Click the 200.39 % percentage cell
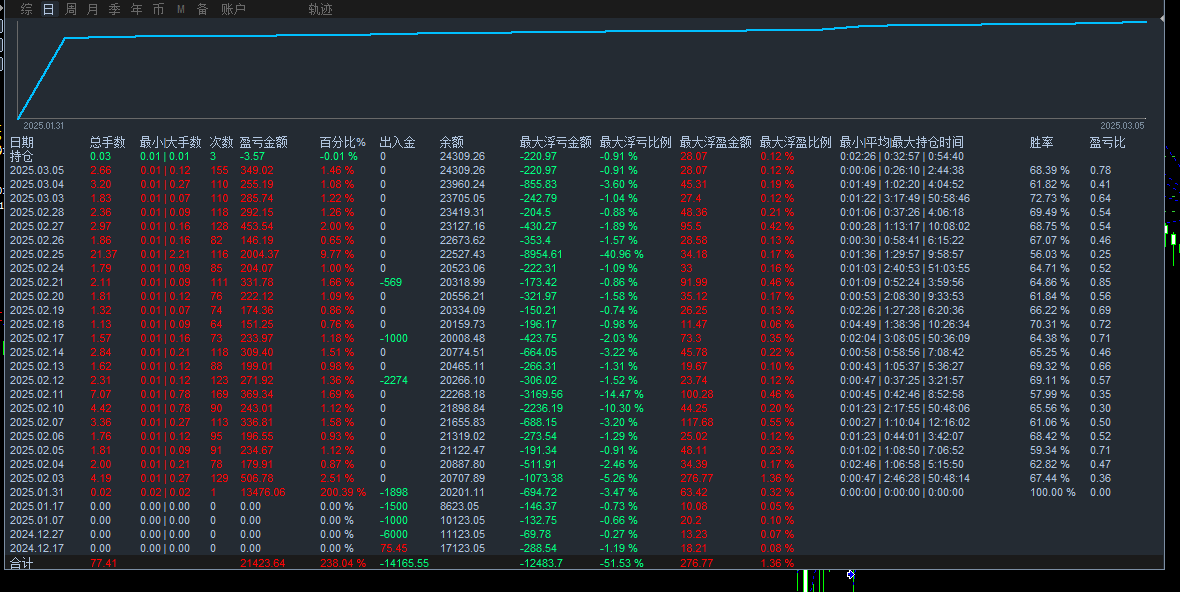The height and width of the screenshot is (592, 1180). (342, 492)
